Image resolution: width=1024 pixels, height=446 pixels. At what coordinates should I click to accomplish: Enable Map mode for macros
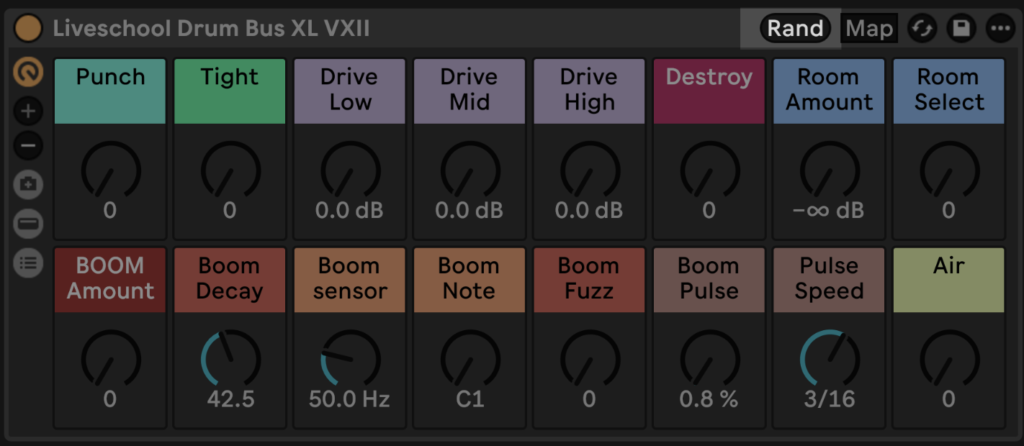click(869, 28)
